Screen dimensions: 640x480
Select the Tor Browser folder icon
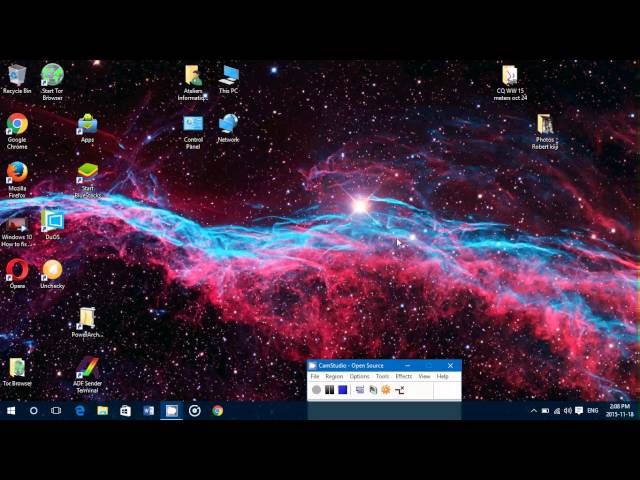coord(17,372)
